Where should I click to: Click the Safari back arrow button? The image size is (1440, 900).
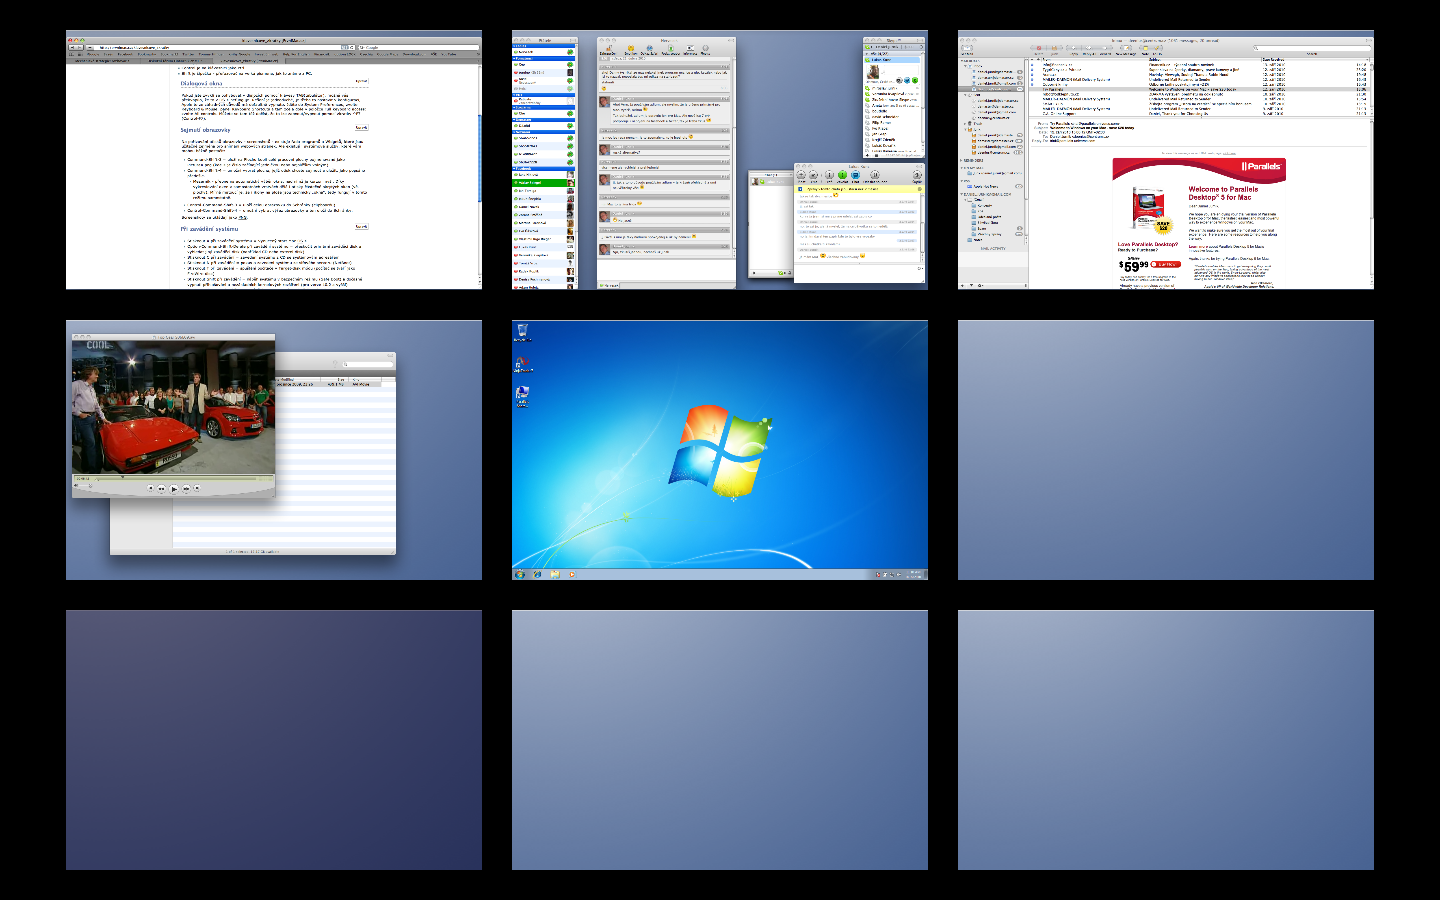click(72, 47)
